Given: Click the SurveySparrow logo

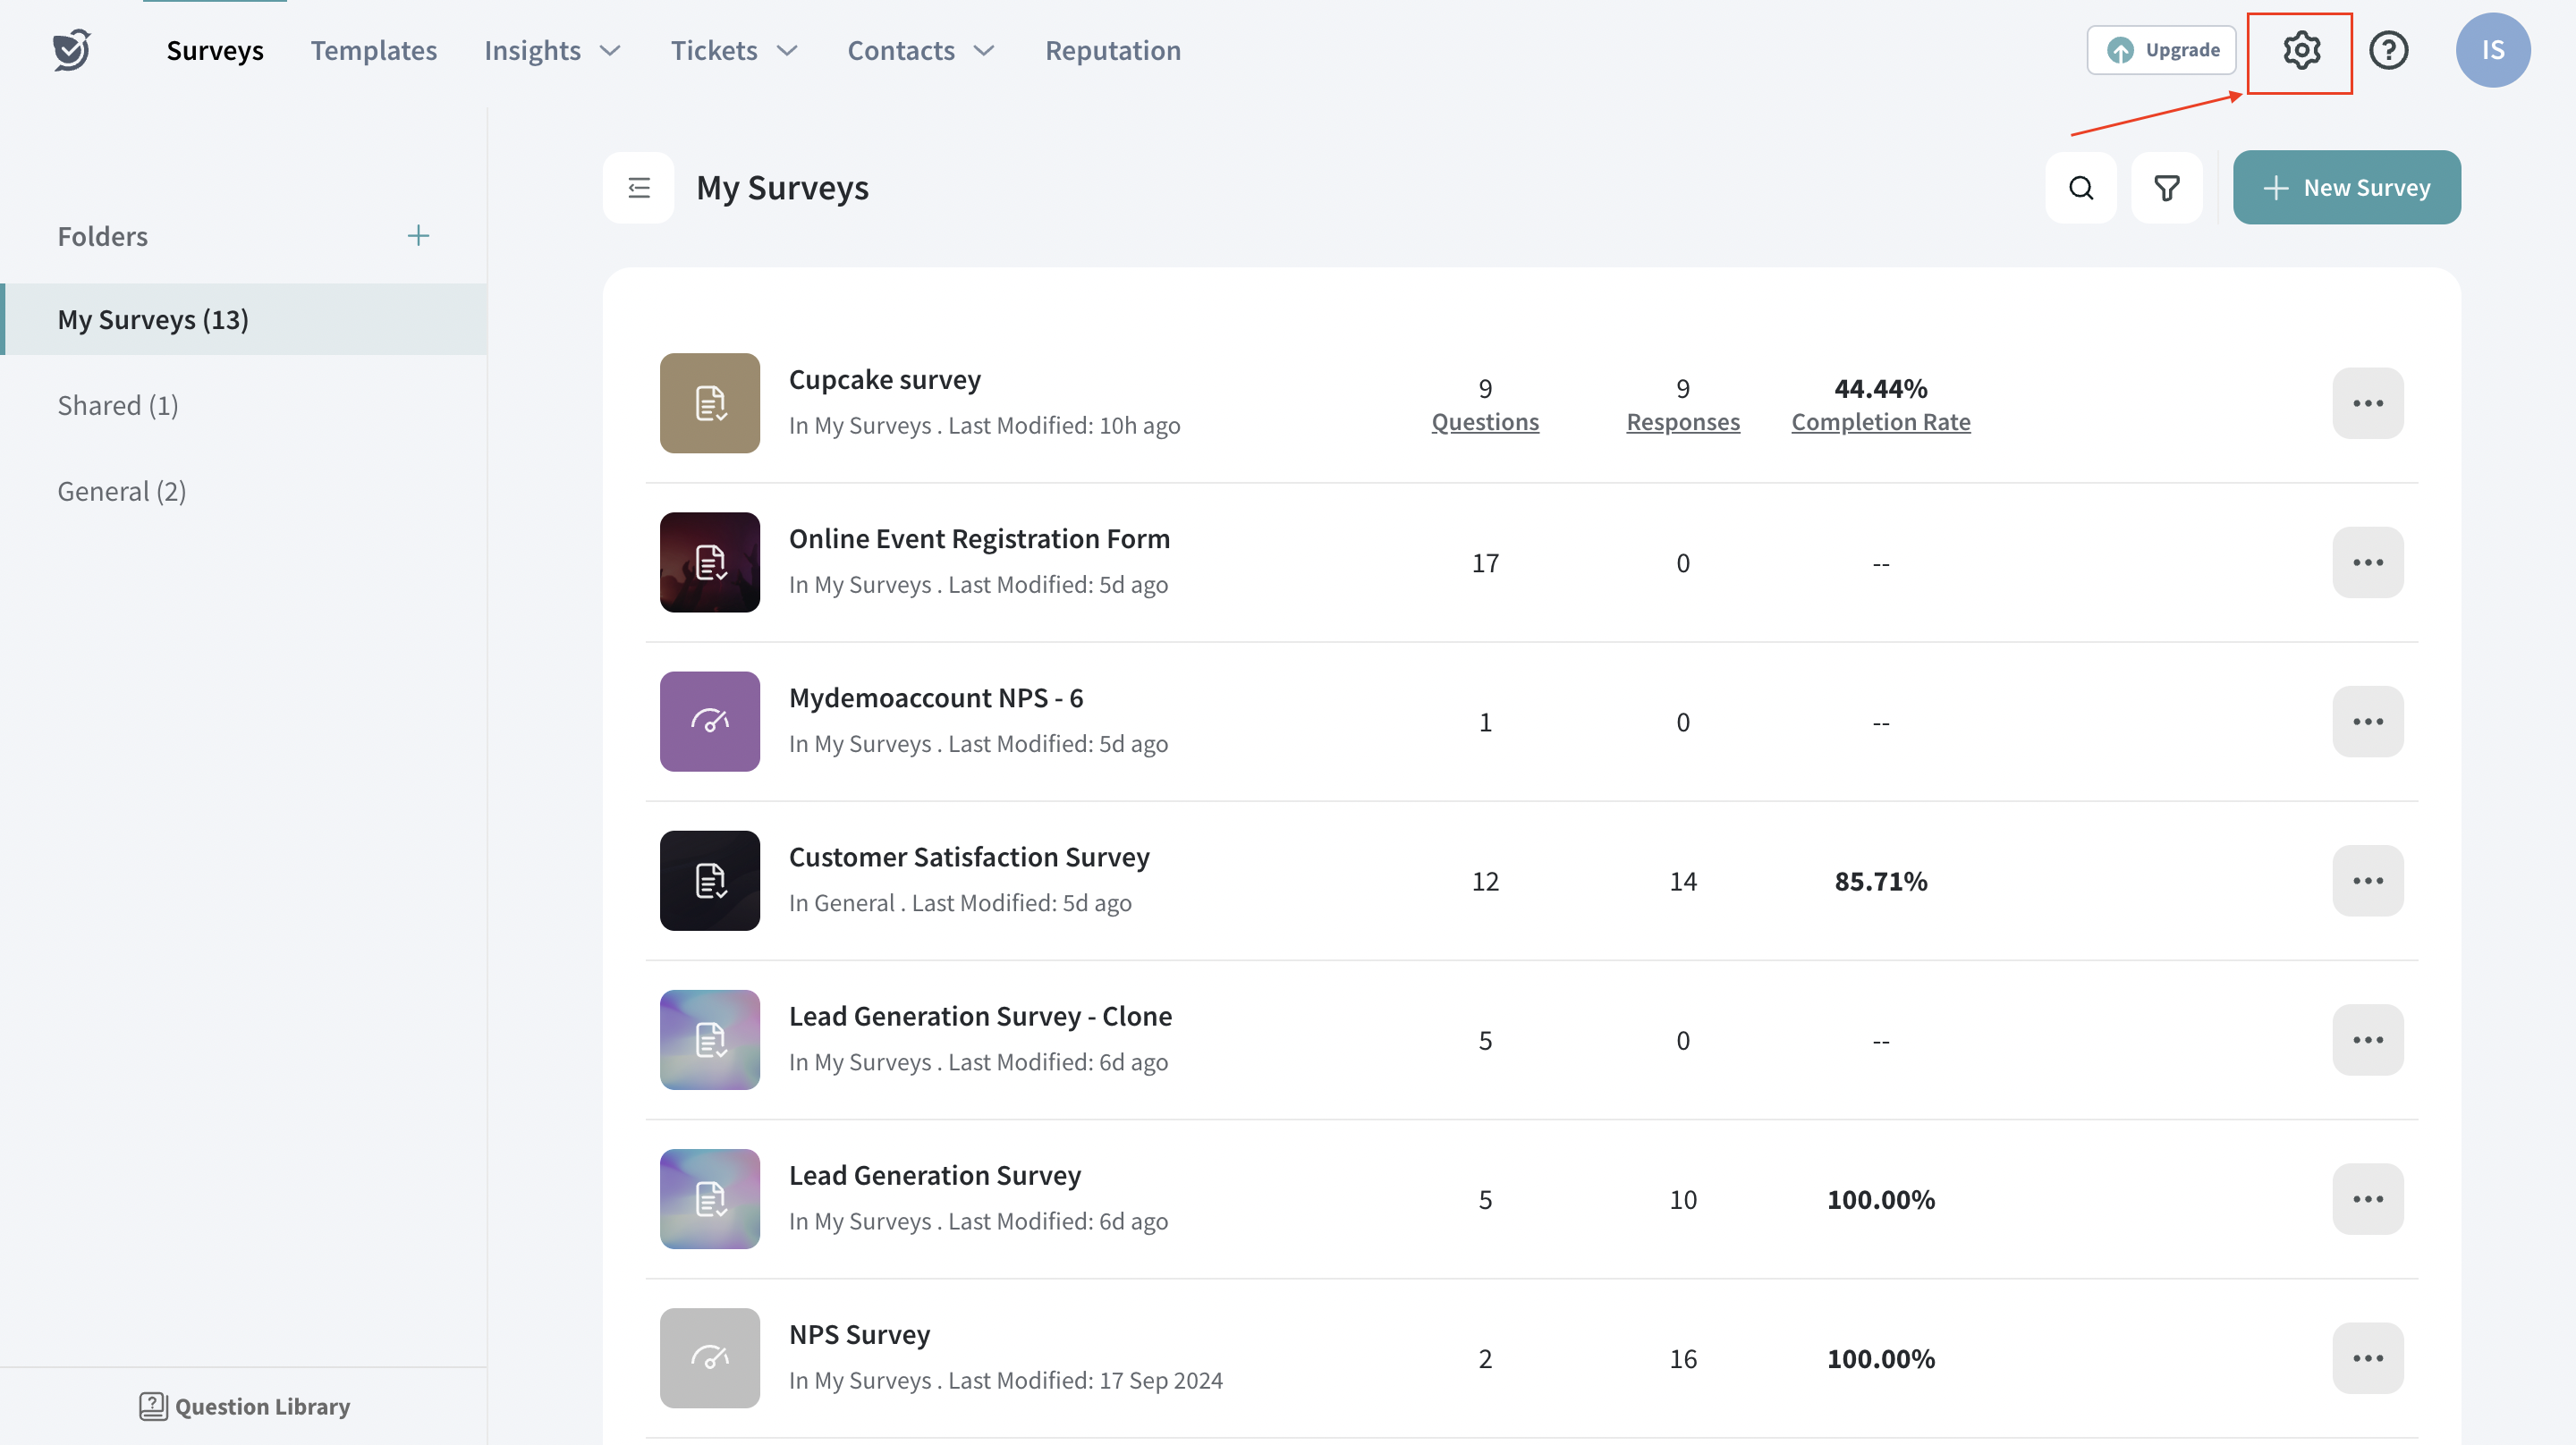Looking at the screenshot, I should coord(72,50).
